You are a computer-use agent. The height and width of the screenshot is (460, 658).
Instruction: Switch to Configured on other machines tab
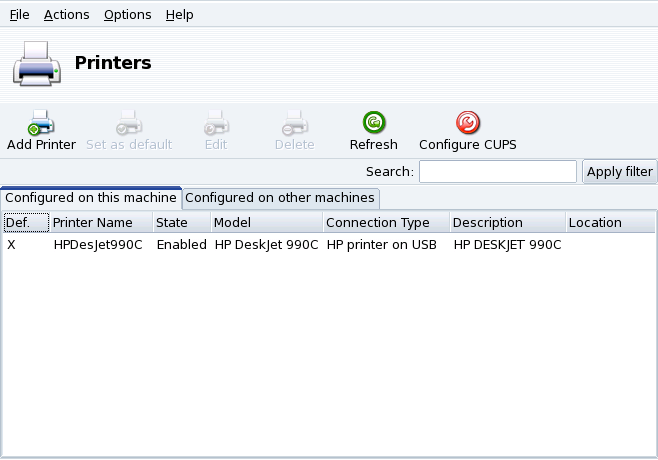[x=280, y=198]
